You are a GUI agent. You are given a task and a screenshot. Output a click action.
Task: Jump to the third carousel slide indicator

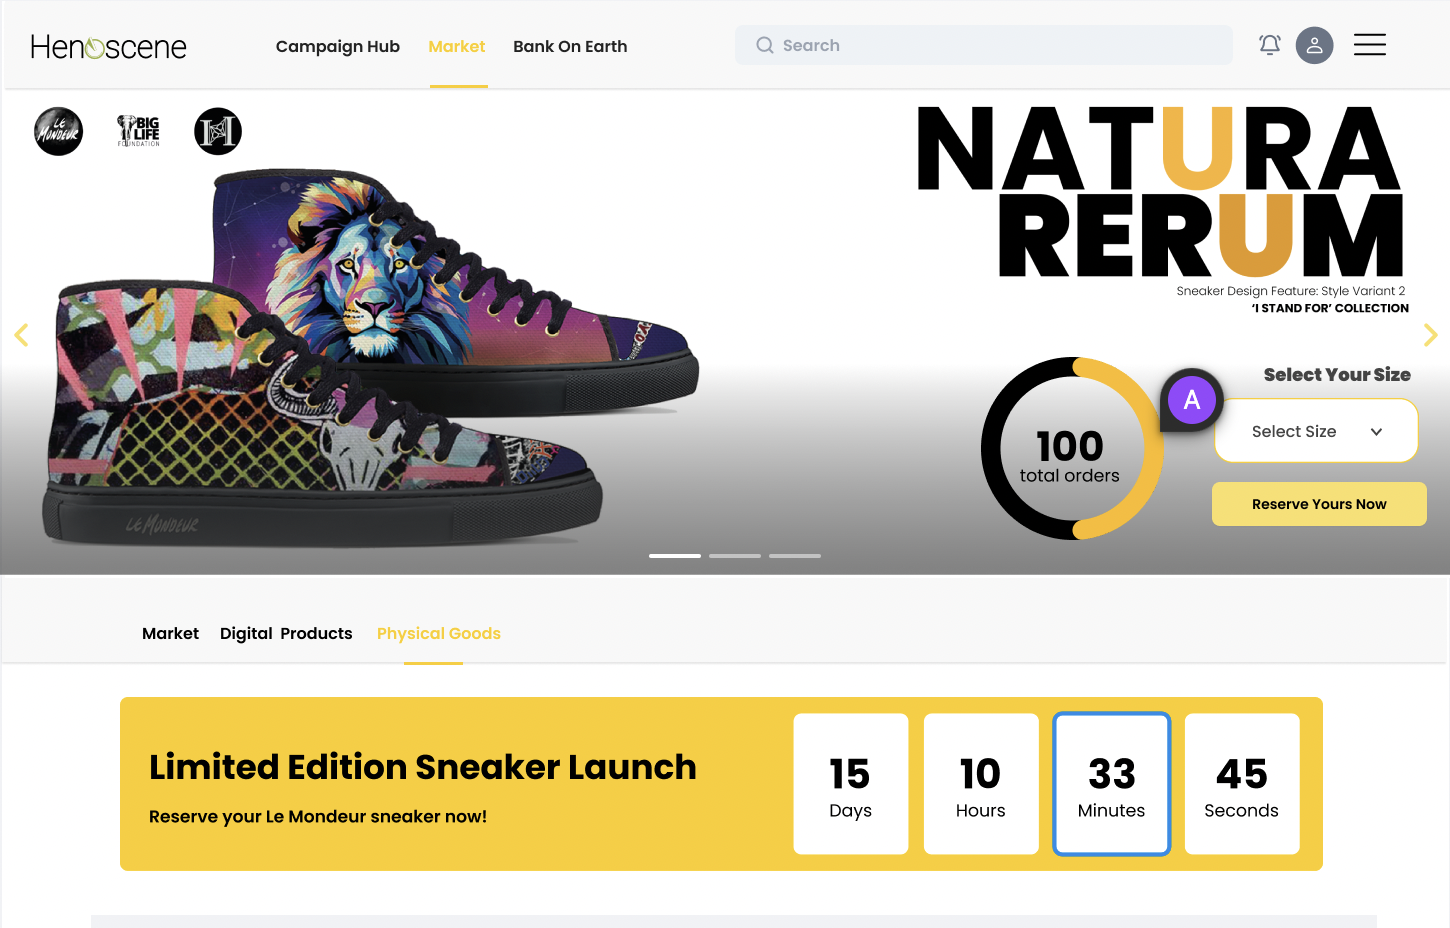click(x=795, y=556)
